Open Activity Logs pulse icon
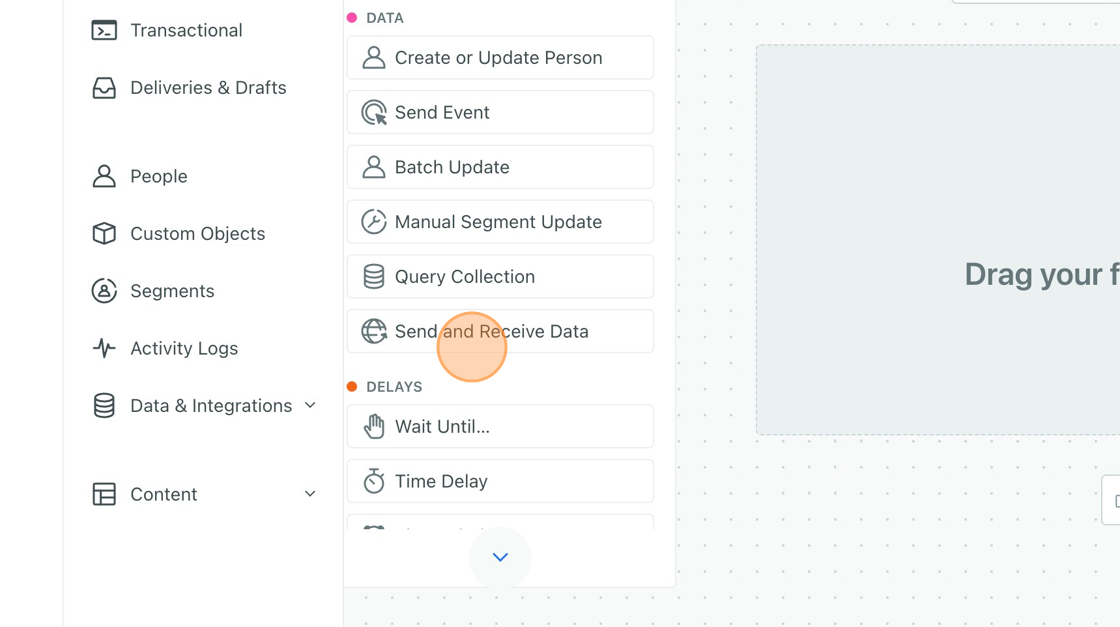 104,348
